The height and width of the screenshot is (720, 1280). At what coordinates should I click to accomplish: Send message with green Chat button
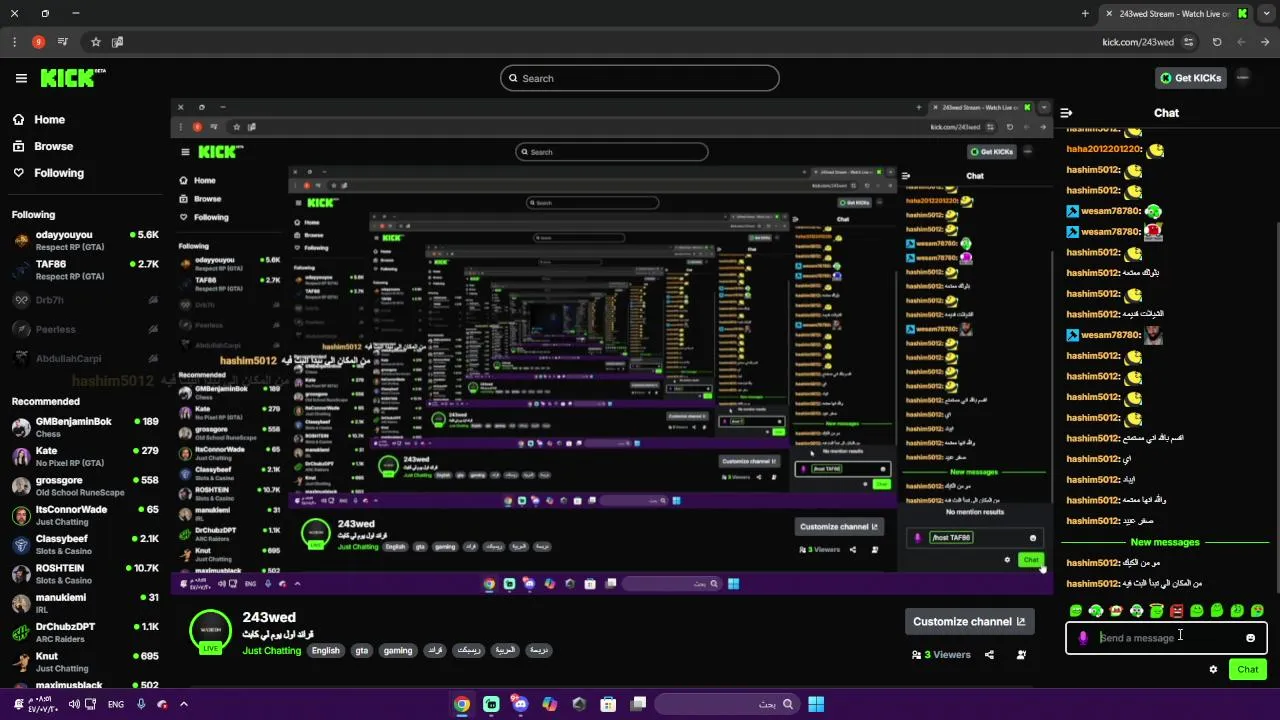point(1248,670)
